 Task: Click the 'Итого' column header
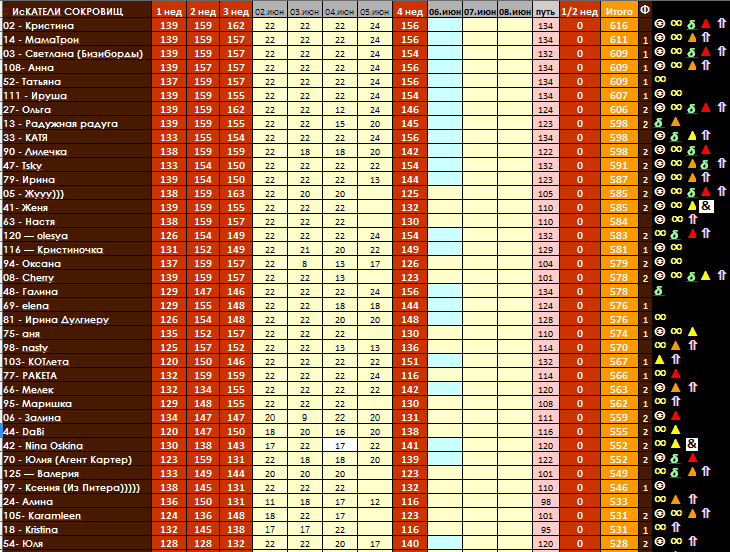click(618, 9)
